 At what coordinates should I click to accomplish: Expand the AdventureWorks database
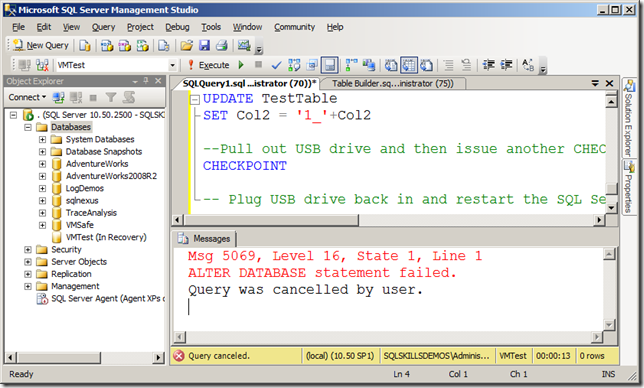click(42, 164)
